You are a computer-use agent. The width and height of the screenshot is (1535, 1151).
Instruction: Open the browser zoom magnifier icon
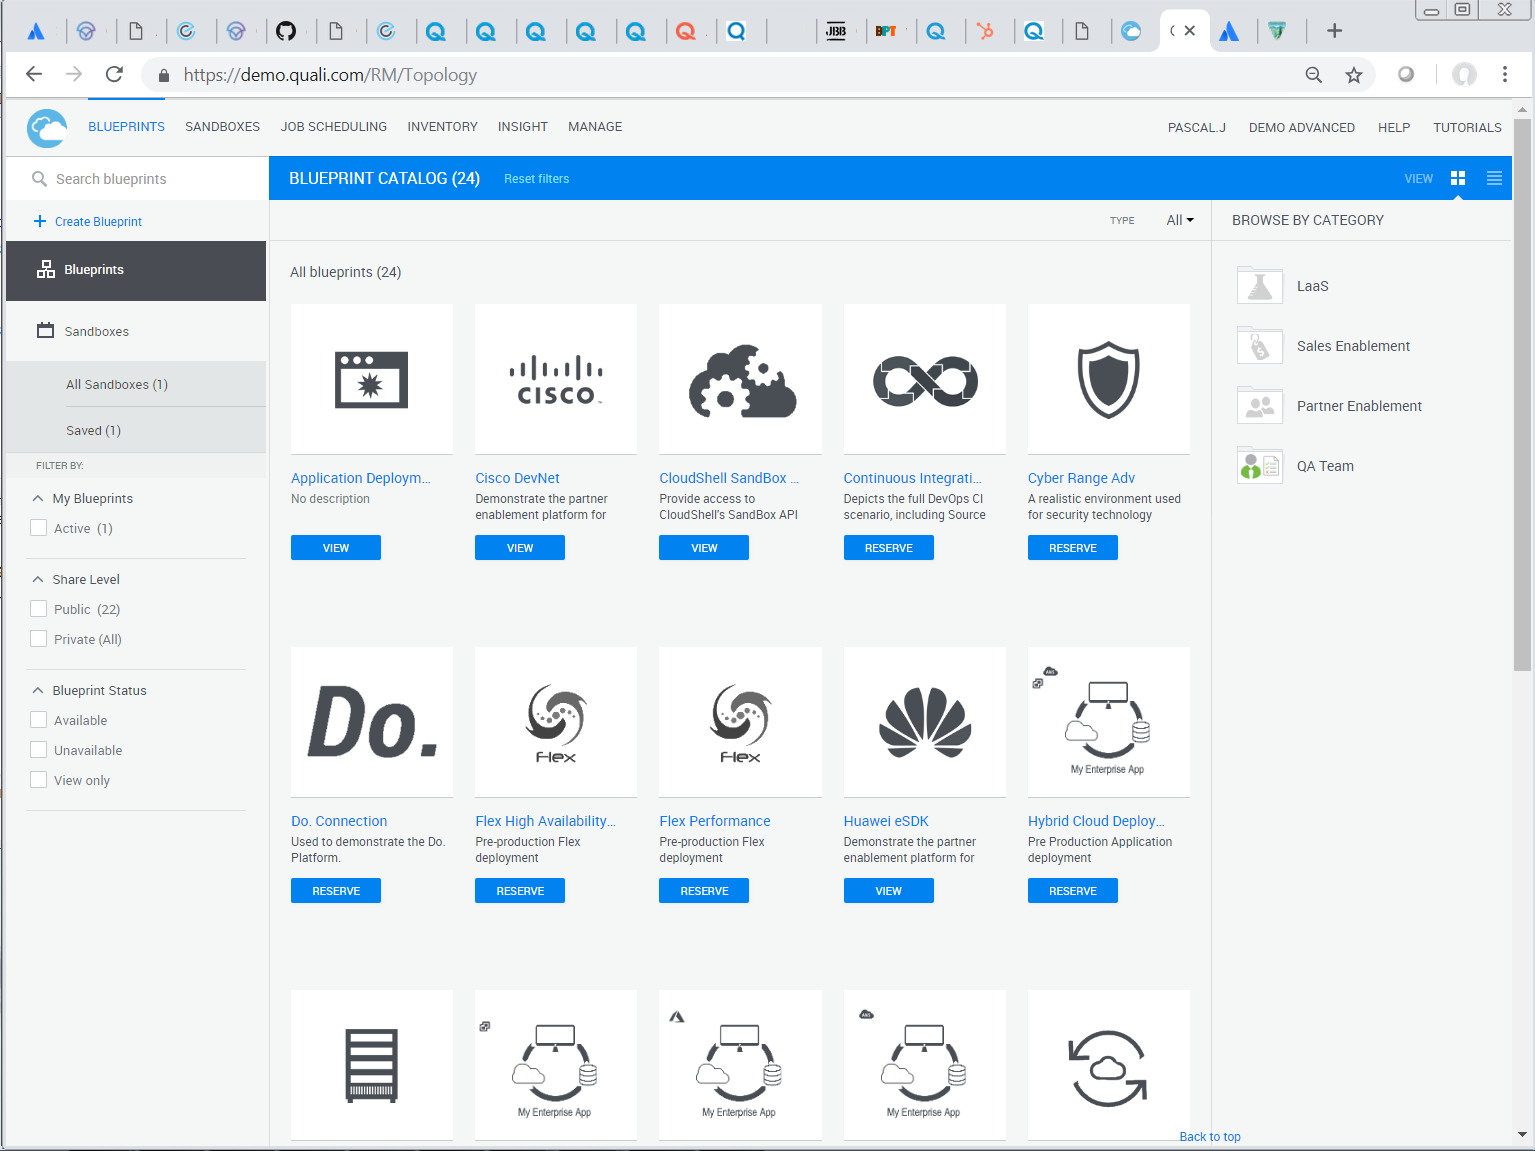tap(1314, 75)
